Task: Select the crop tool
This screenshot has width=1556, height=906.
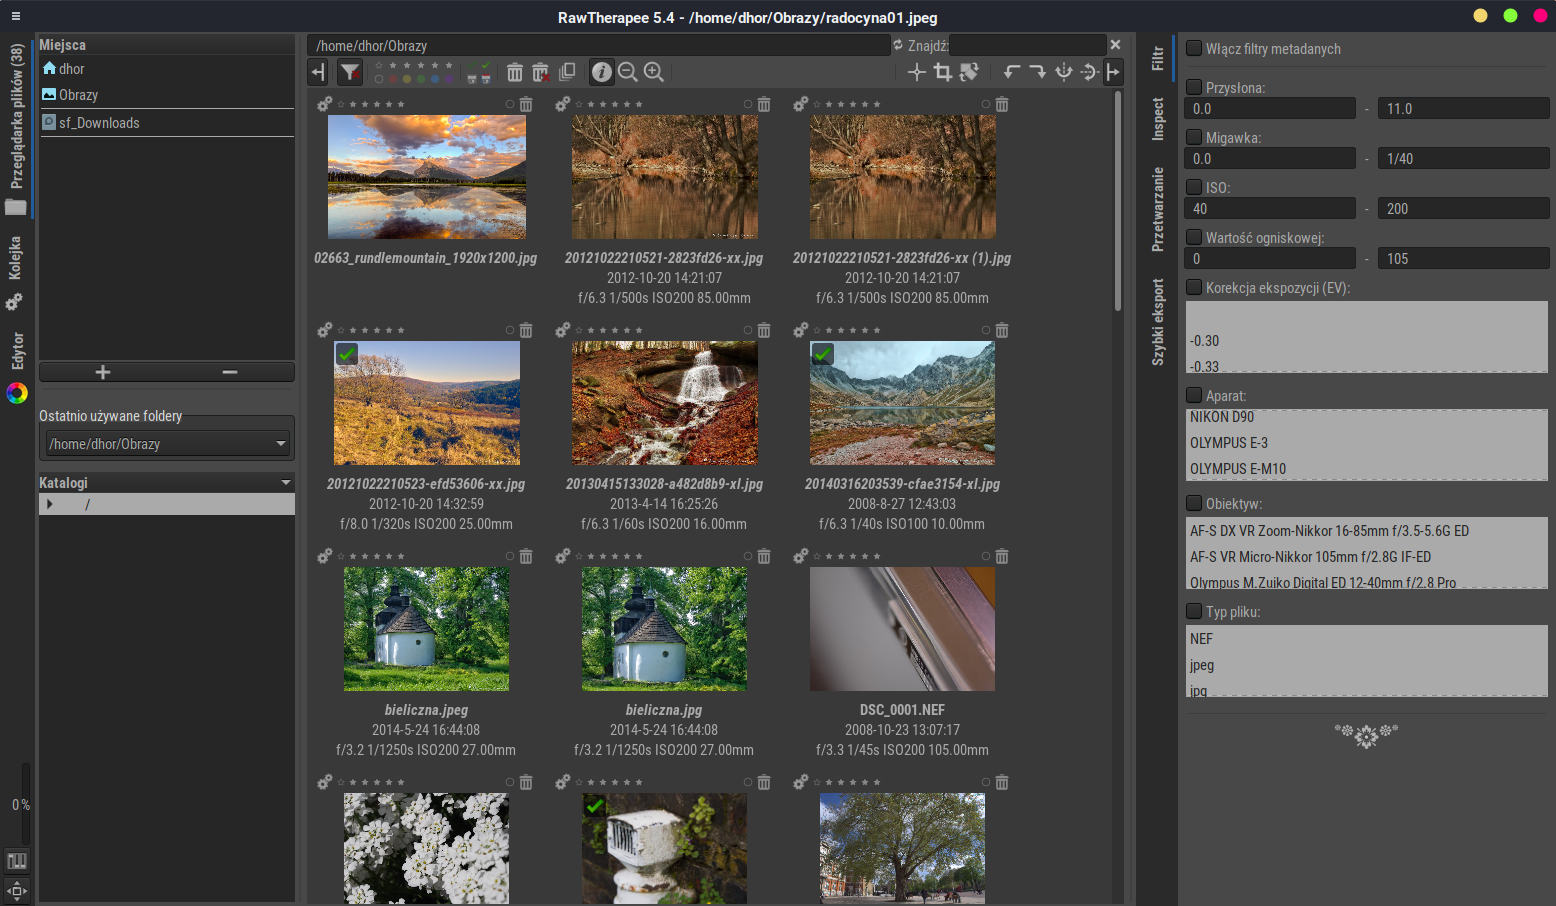Action: pos(942,72)
